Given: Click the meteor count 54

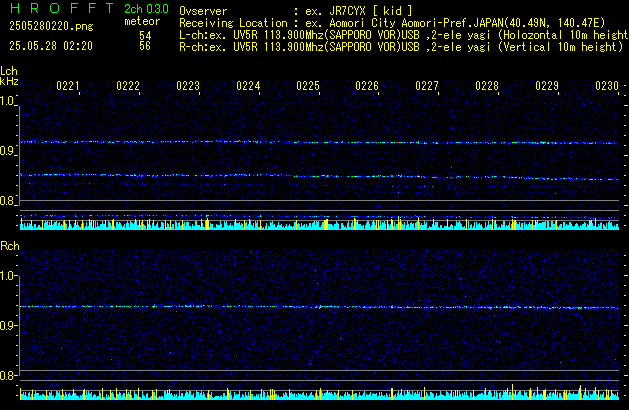Looking at the screenshot, I should click(x=145, y=35).
